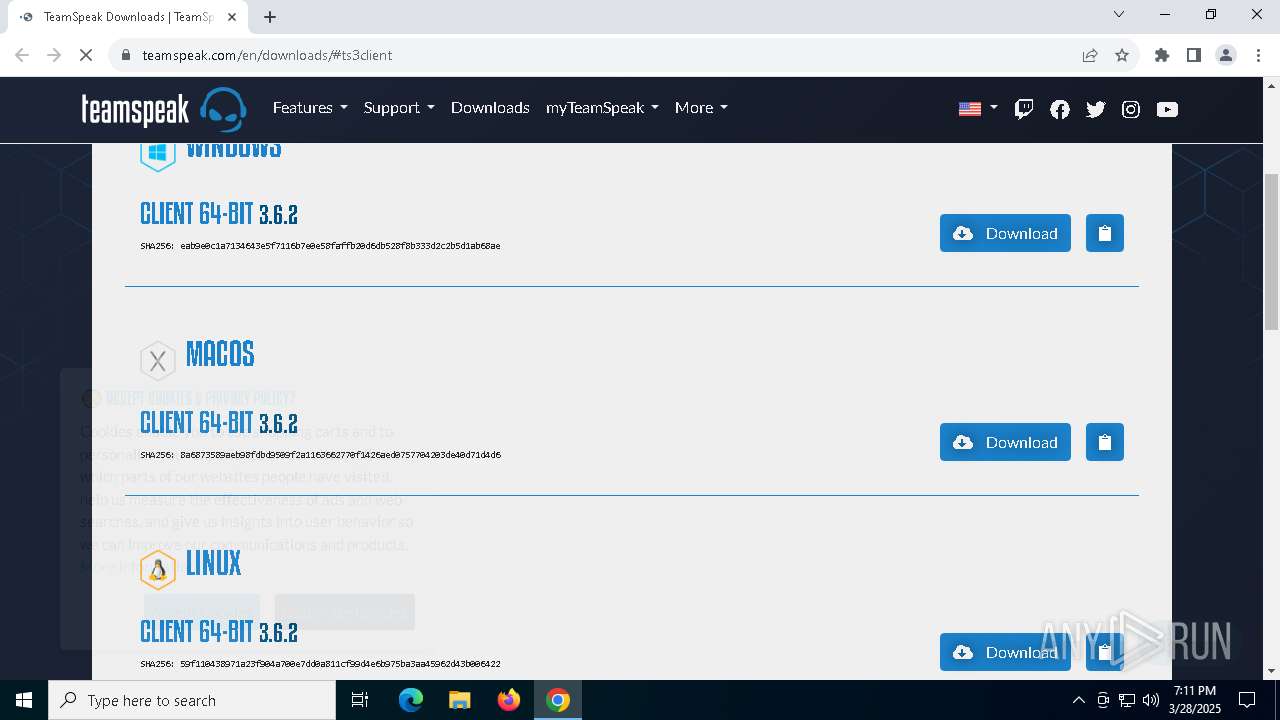Image resolution: width=1280 pixels, height=720 pixels.
Task: Open the Windows Start menu
Action: (24, 700)
